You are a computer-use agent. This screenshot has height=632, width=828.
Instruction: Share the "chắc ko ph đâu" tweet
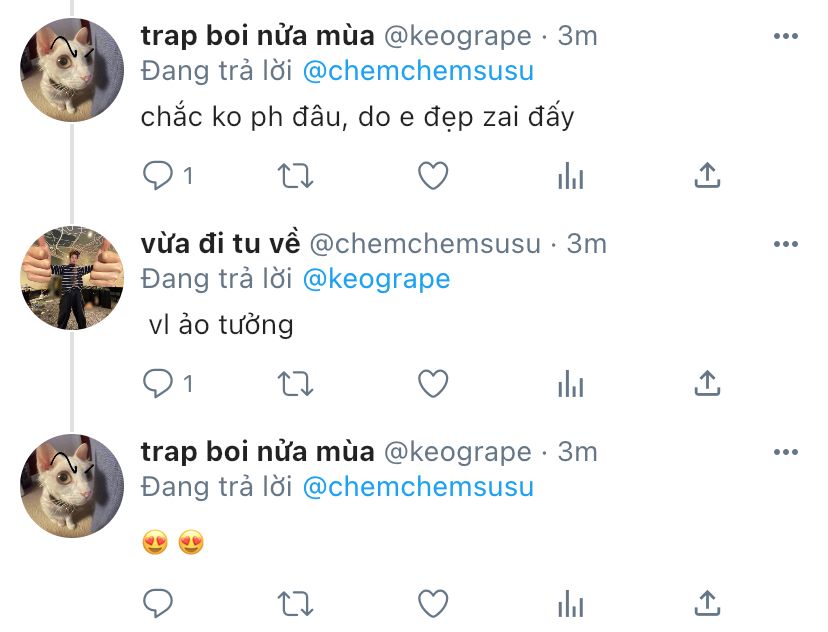pos(707,177)
